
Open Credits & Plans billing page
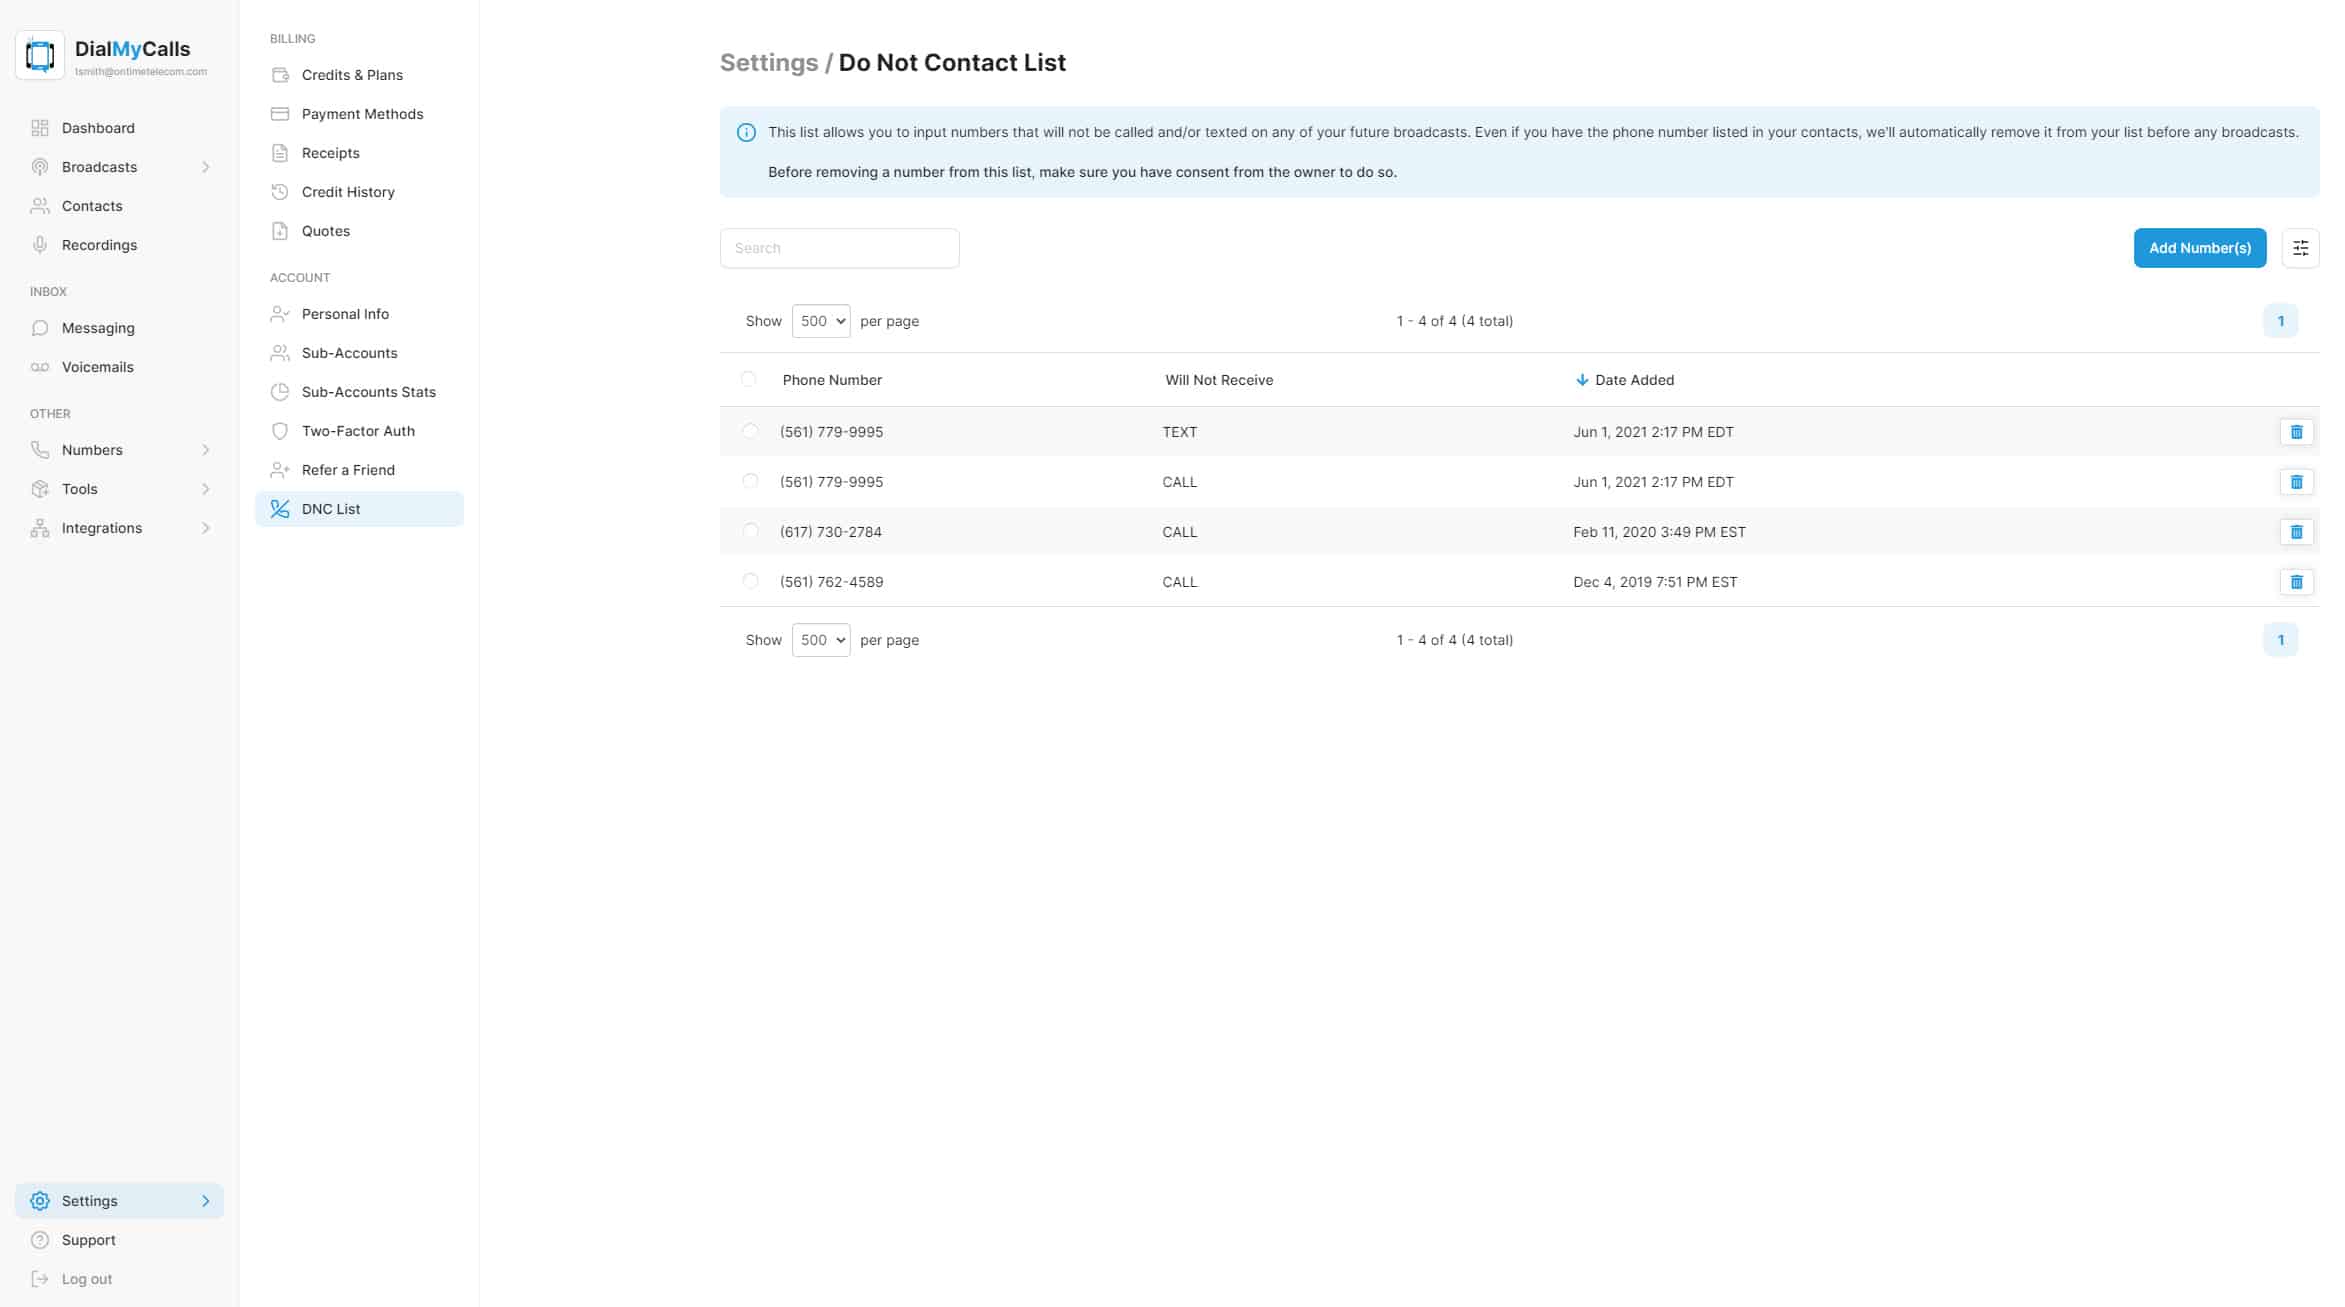point(352,75)
